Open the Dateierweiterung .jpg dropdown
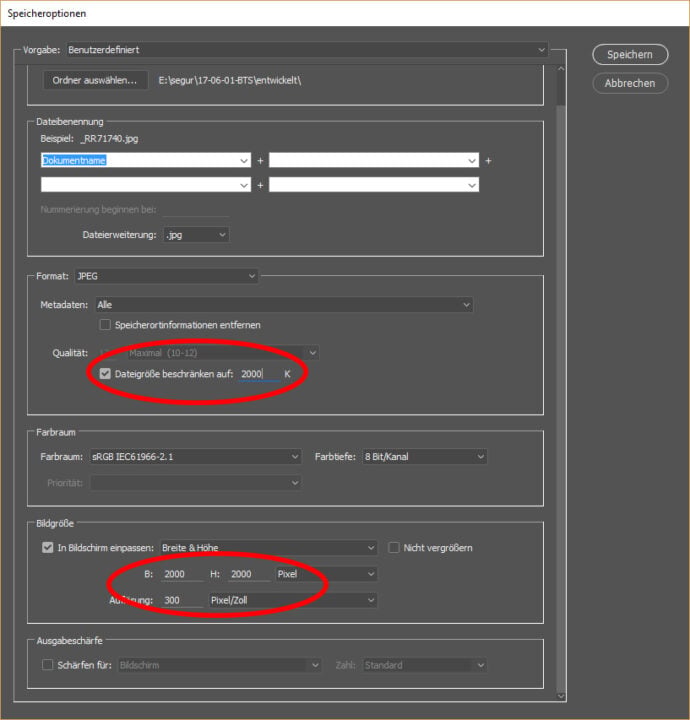 pos(196,235)
